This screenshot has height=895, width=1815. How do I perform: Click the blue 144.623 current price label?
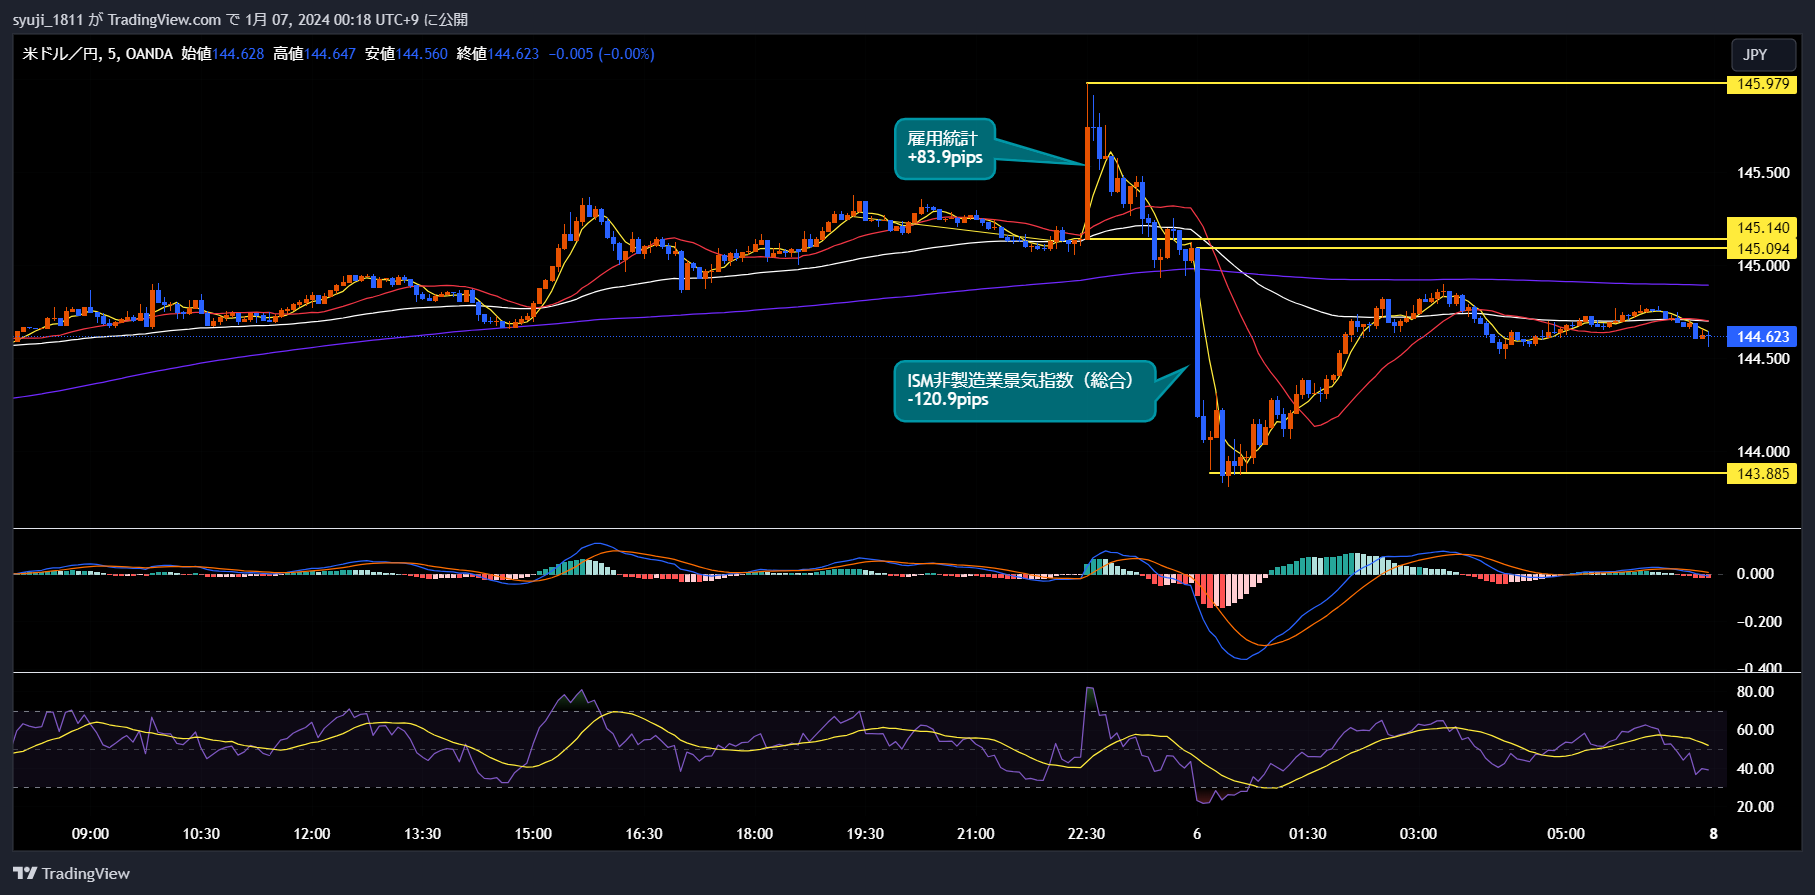[x=1762, y=337]
